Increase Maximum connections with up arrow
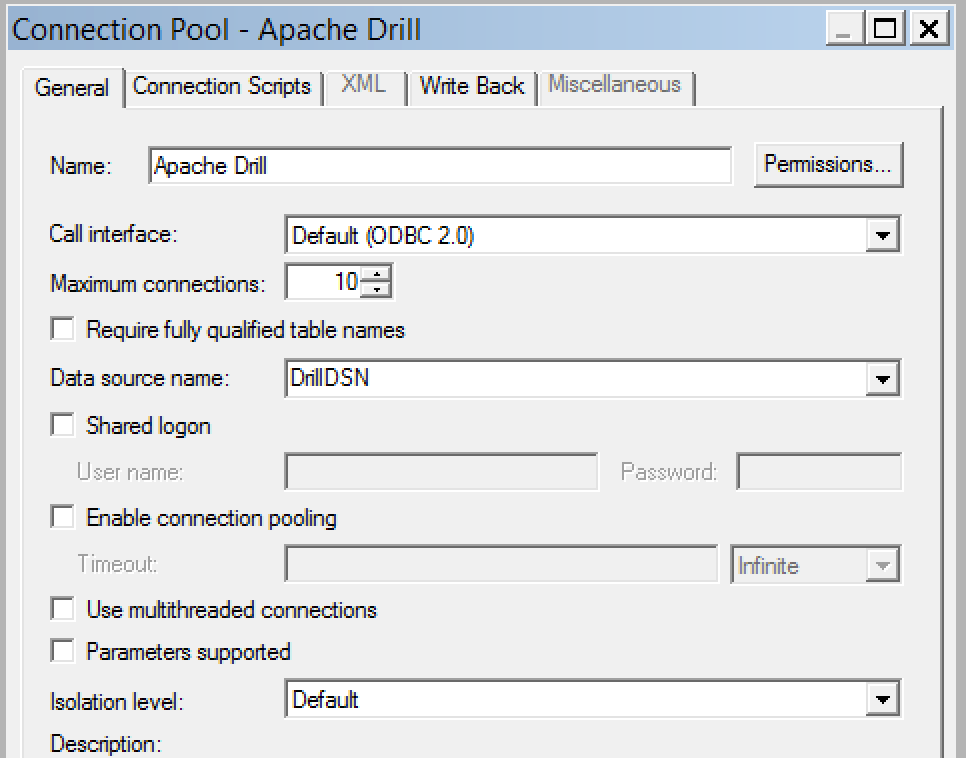966x758 pixels. 376,275
